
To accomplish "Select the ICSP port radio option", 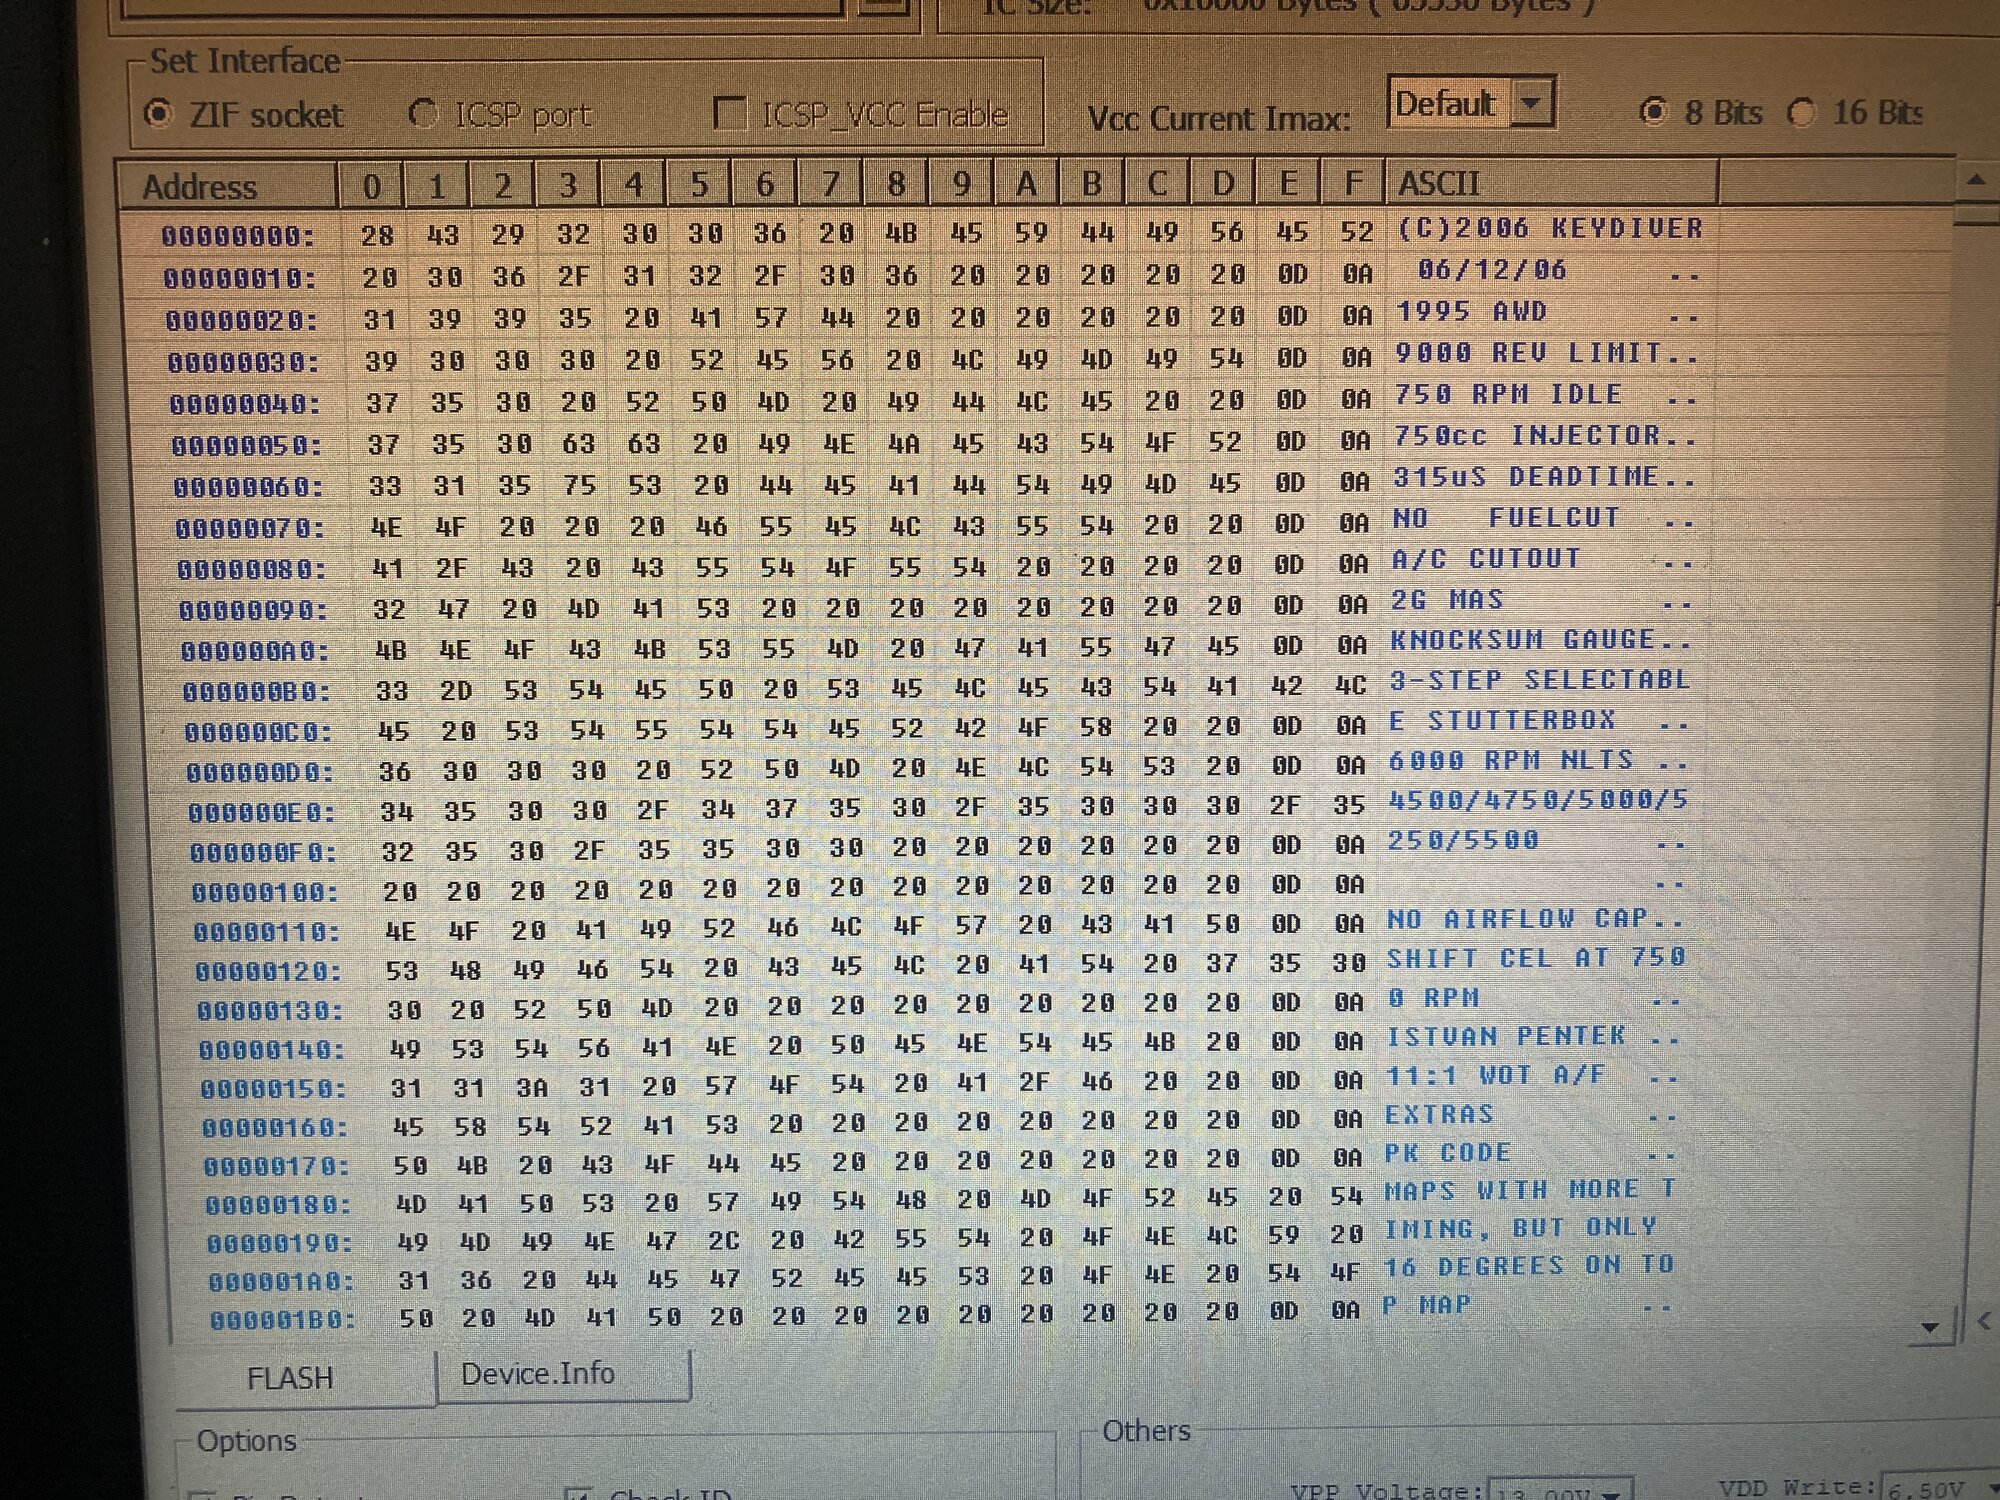I will (x=423, y=114).
